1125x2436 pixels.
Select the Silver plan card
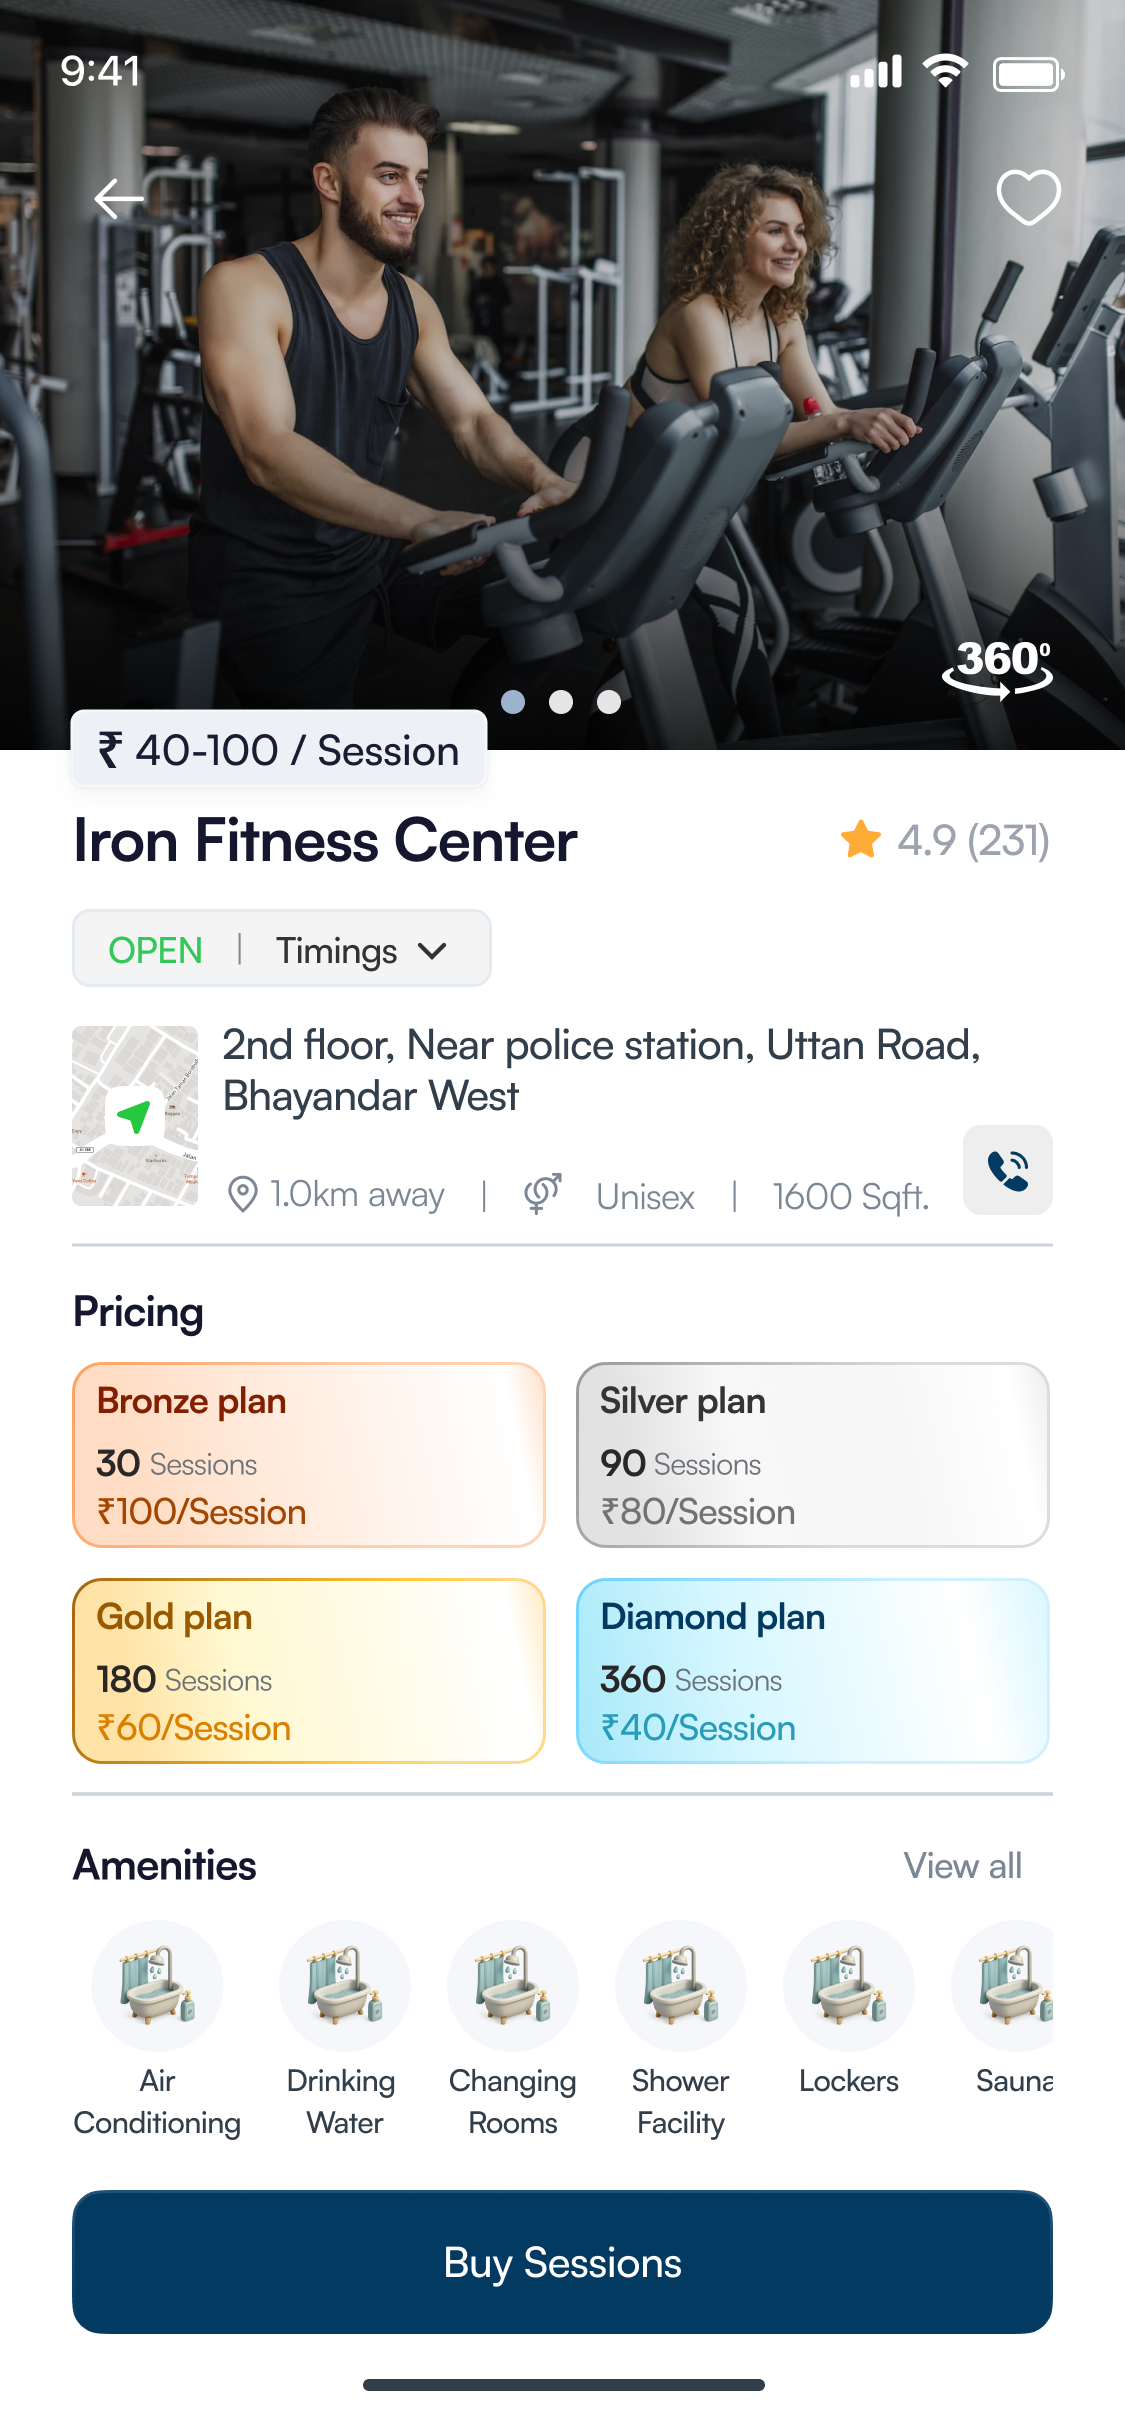(x=812, y=1455)
